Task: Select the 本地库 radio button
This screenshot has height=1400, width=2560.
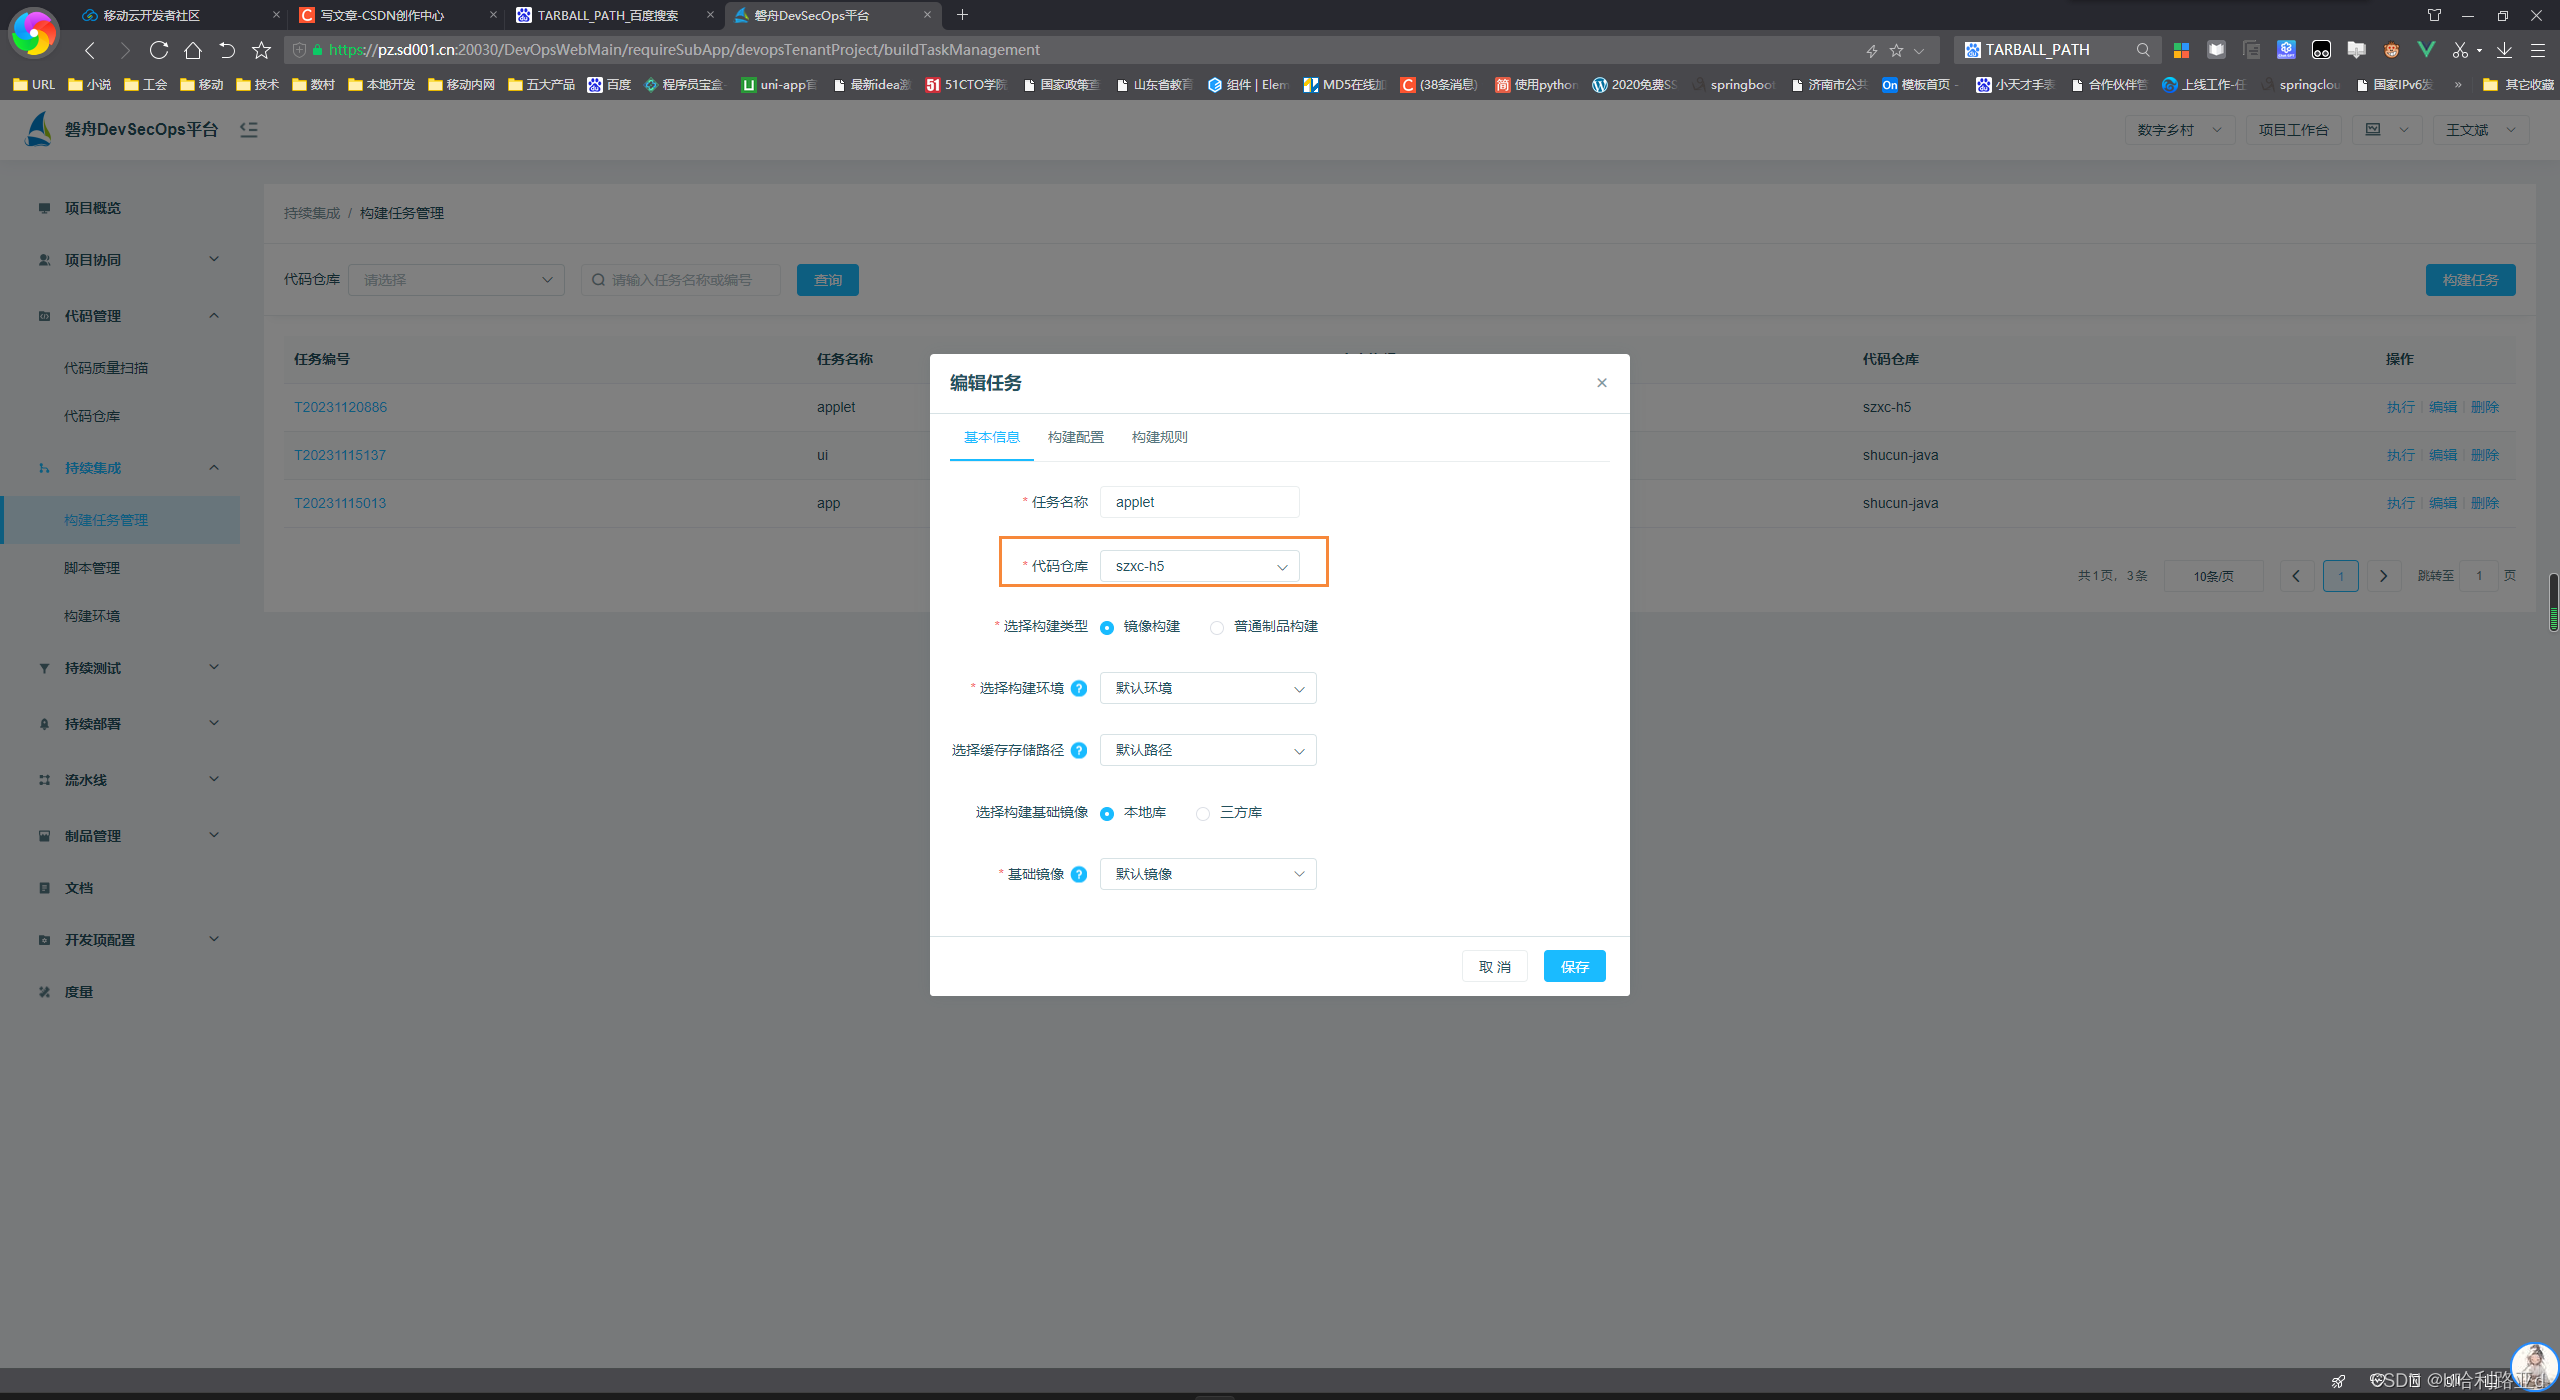Action: point(1107,814)
